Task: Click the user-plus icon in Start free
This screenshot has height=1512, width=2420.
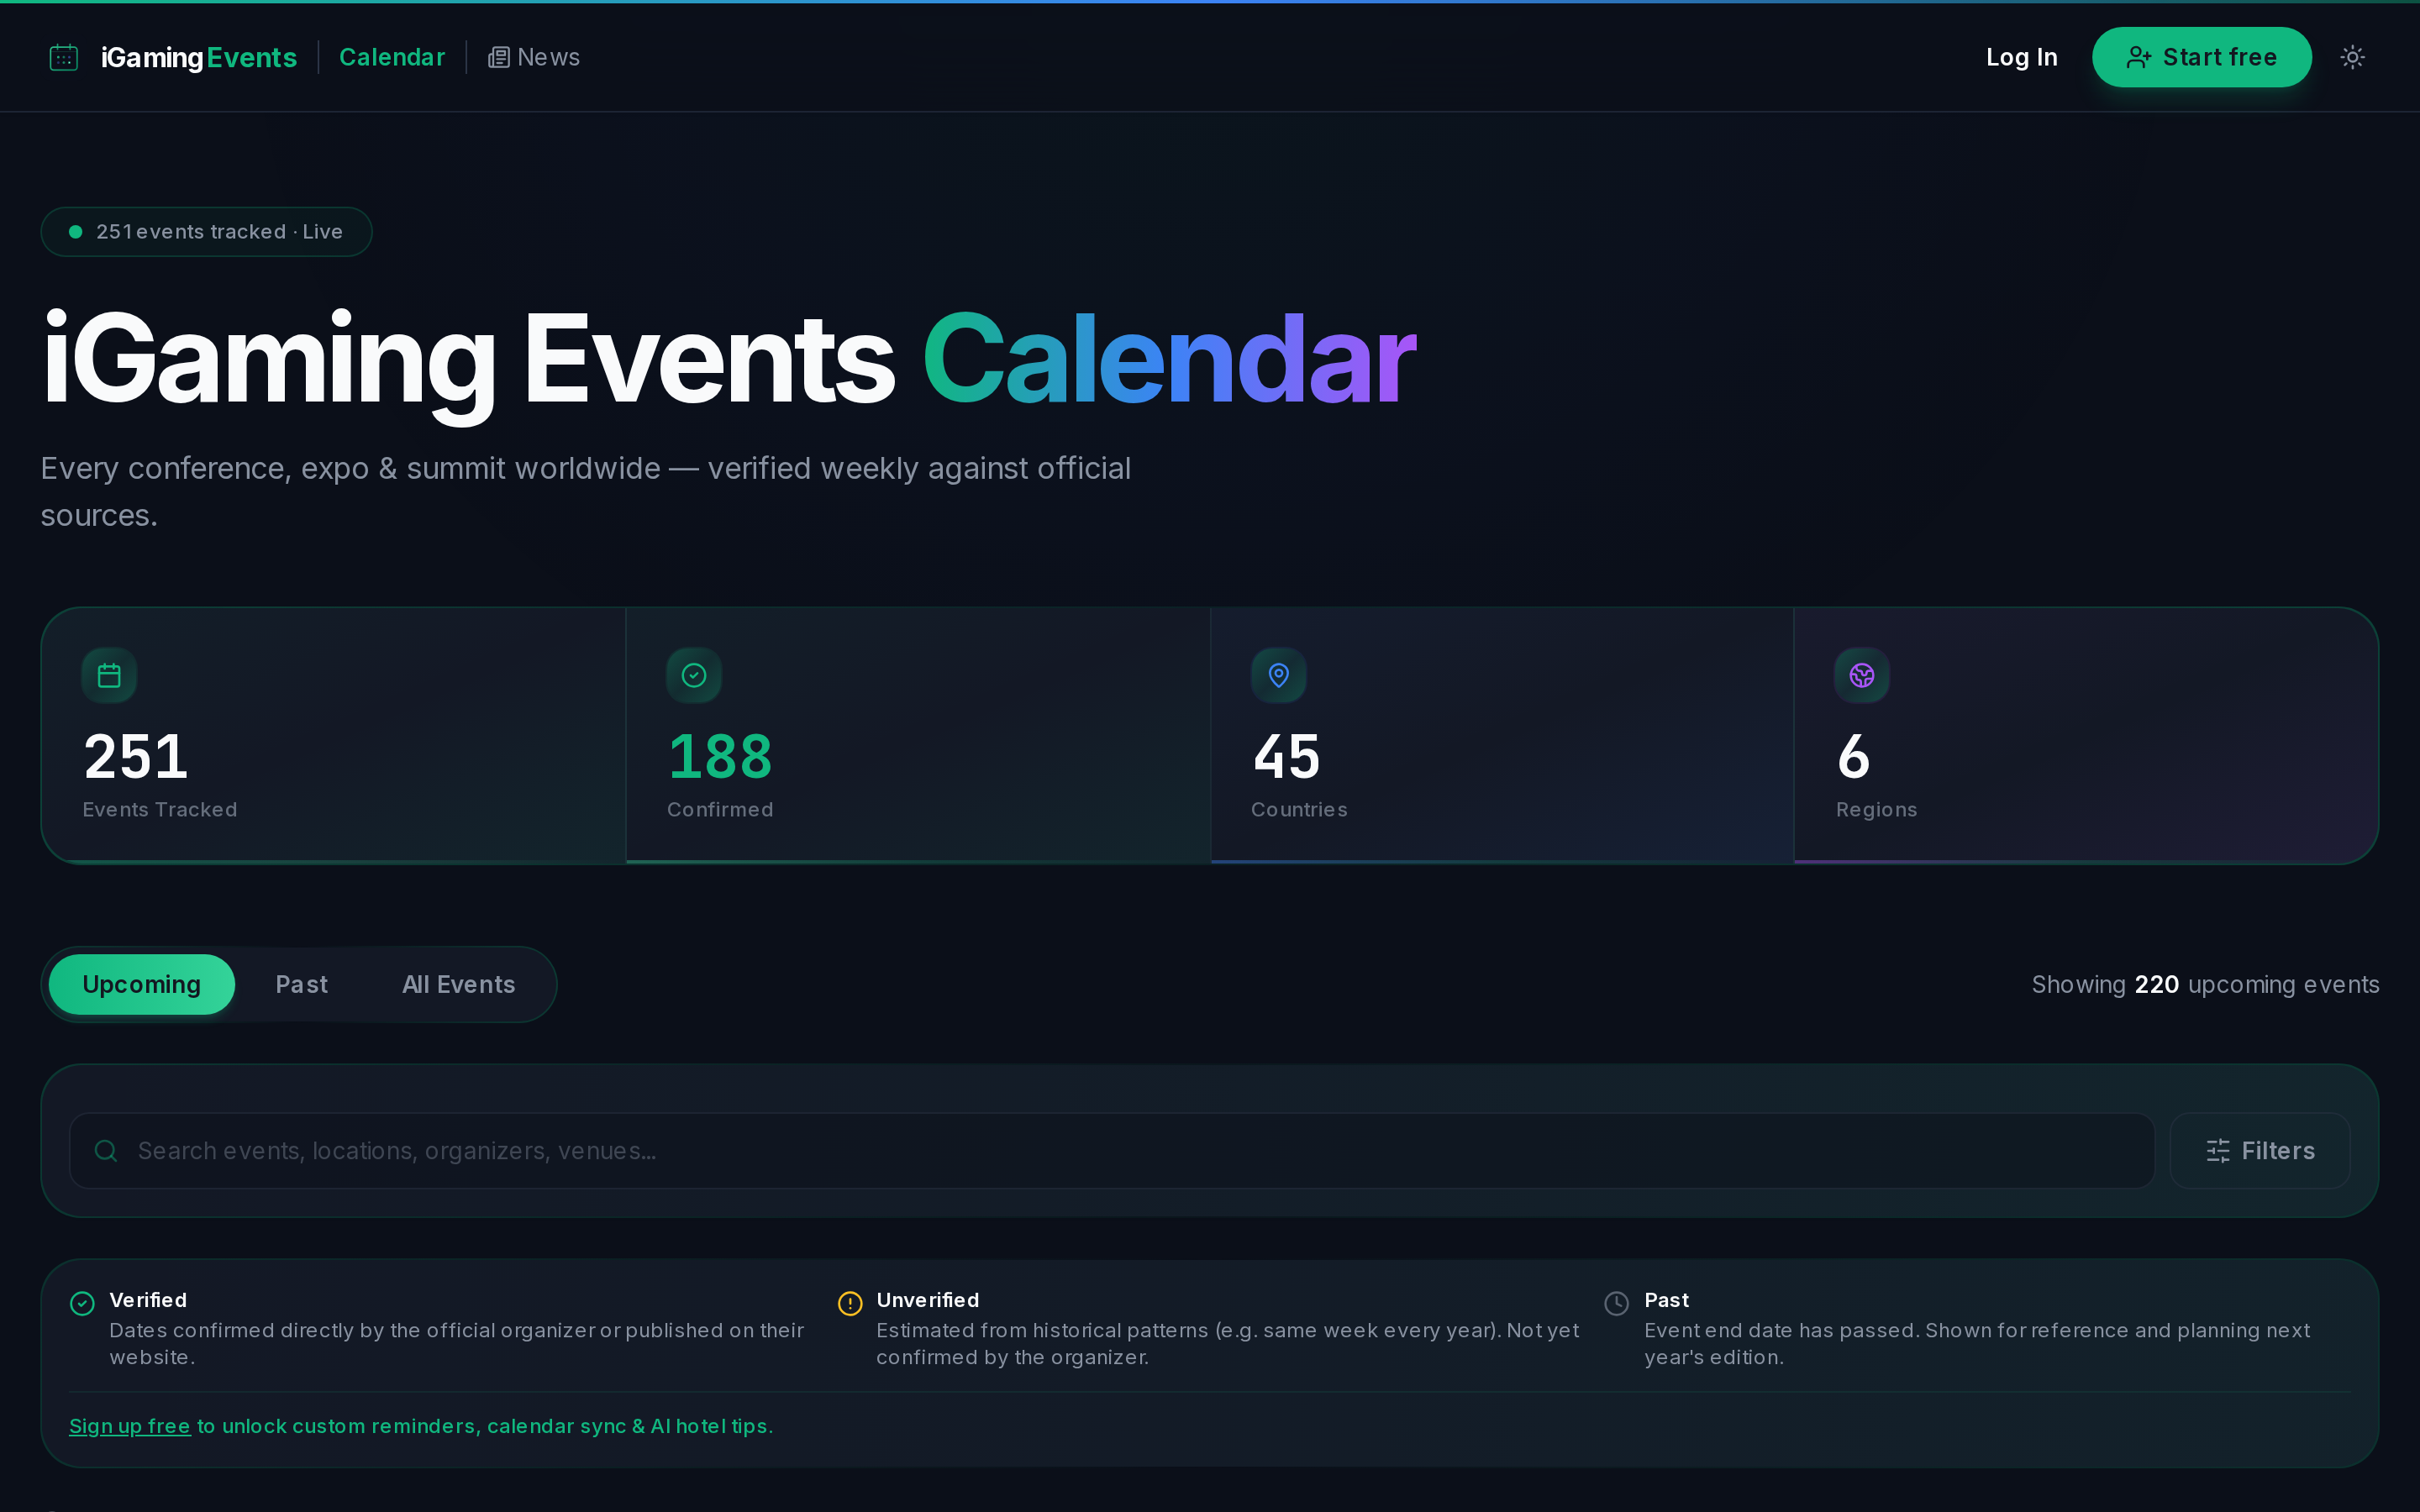Action: coord(2138,57)
